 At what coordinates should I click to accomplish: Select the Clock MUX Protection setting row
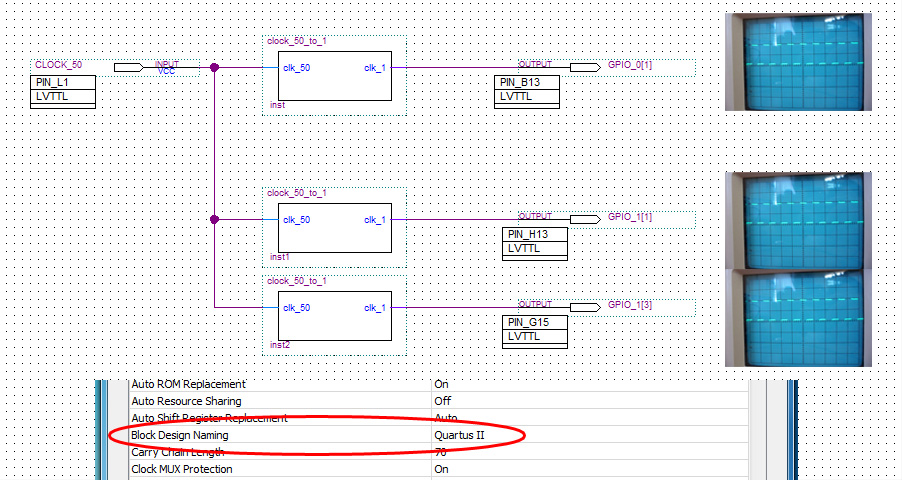pos(438,469)
